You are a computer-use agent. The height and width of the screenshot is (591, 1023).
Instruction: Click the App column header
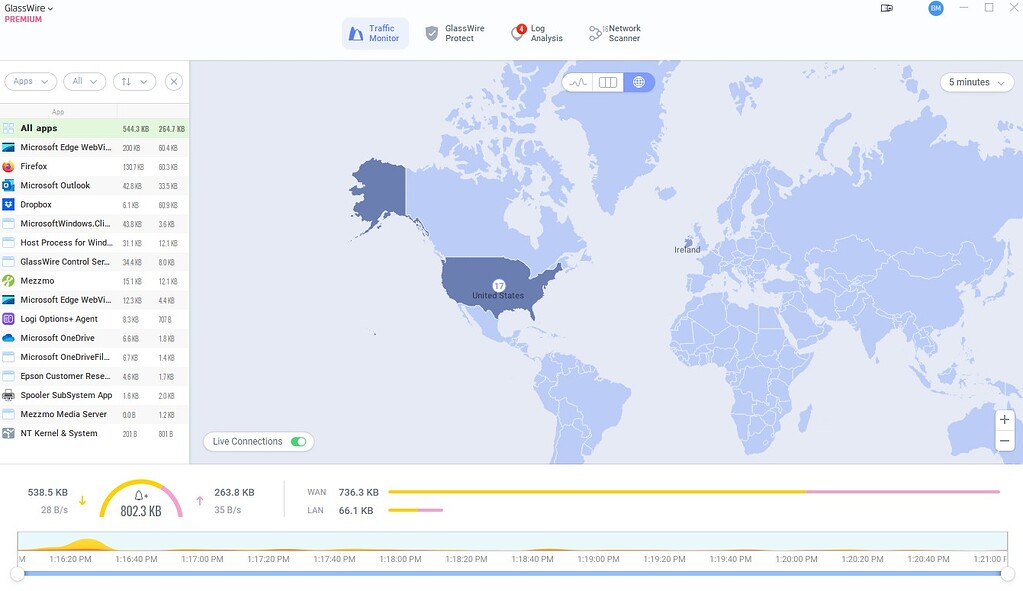[x=58, y=112]
